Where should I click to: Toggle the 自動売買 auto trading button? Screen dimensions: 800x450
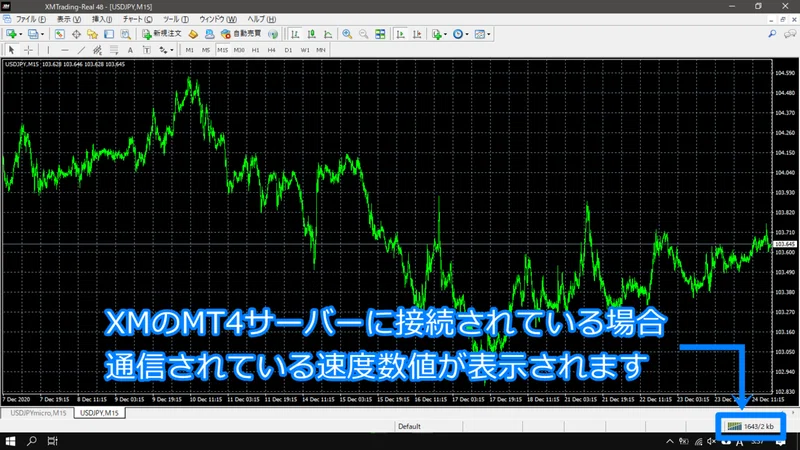click(x=241, y=34)
